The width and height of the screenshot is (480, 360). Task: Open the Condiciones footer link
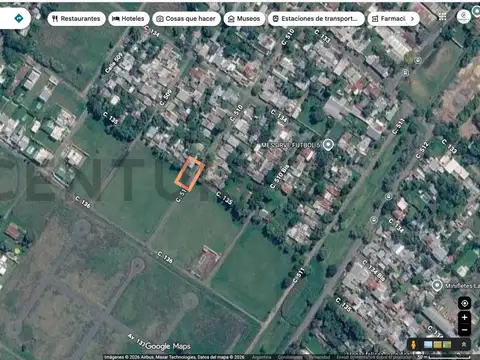coord(290,357)
